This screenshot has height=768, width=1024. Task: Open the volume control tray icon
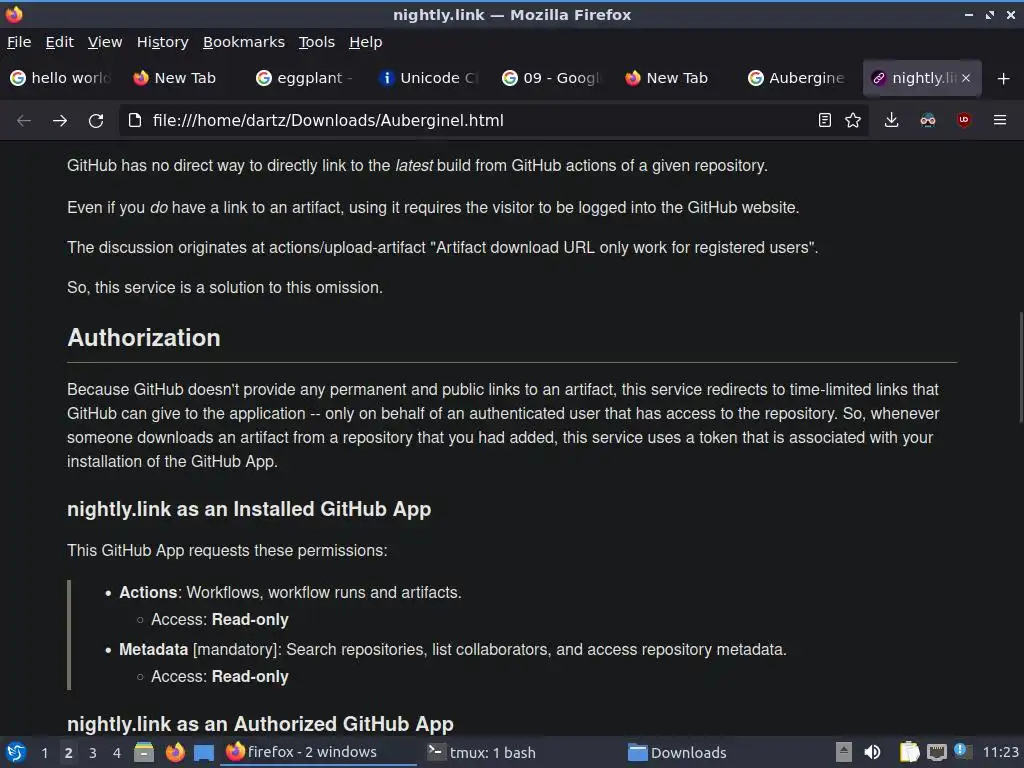click(x=872, y=752)
